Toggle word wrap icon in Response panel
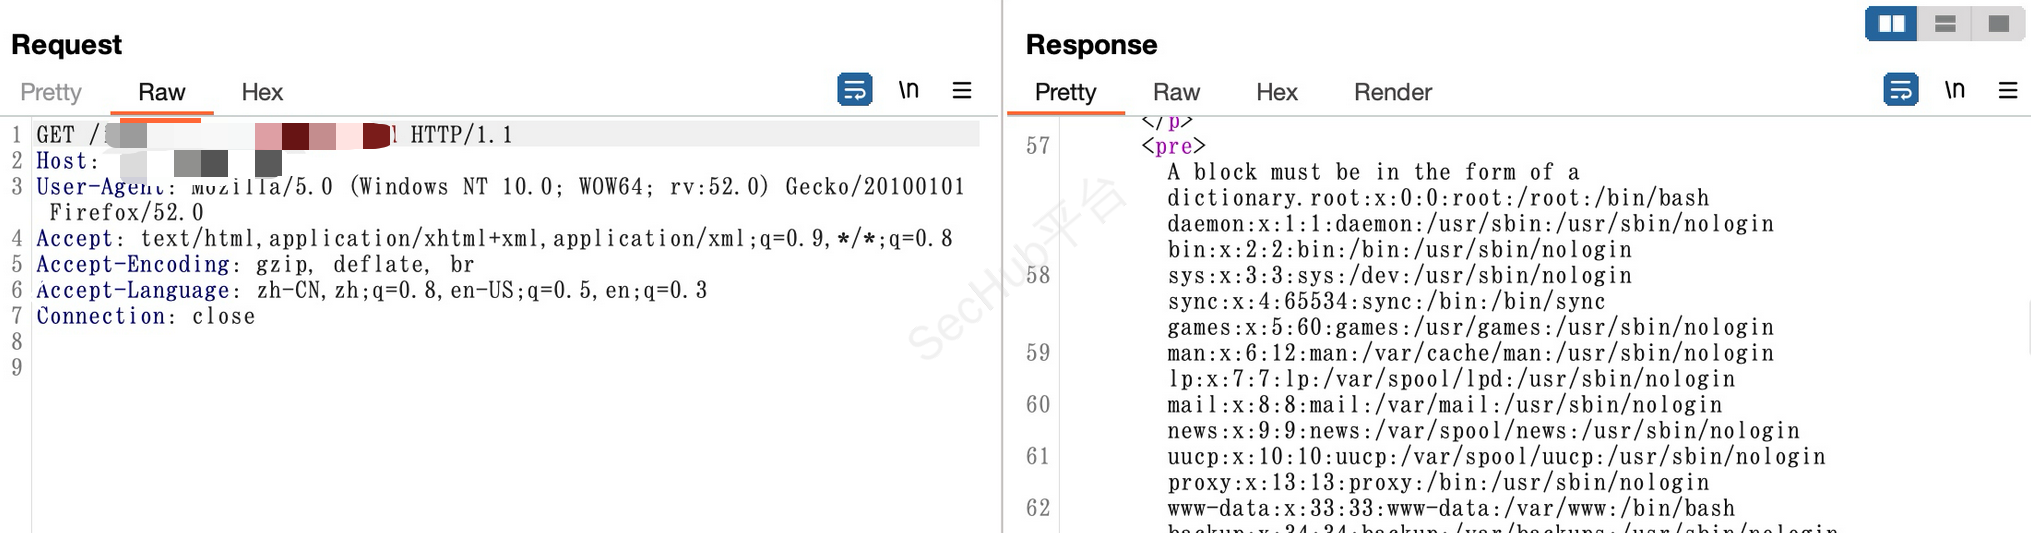Screen dimensions: 2031x533 pyautogui.click(x=1899, y=90)
